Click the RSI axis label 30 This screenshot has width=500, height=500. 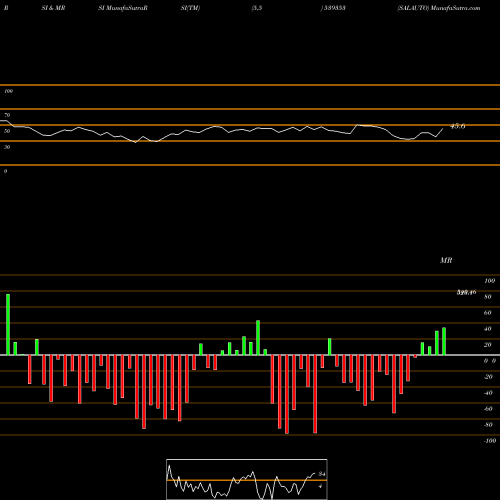coord(7,147)
